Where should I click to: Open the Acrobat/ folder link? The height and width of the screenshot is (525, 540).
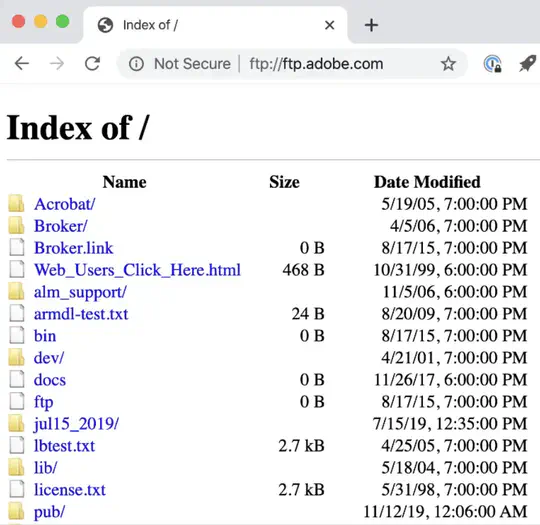[x=64, y=204]
